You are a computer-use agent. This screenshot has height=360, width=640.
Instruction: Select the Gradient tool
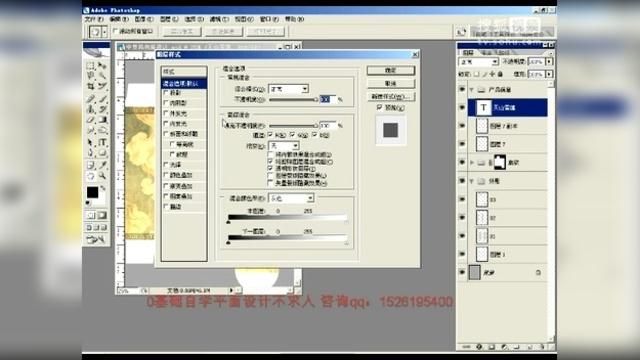coord(102,120)
